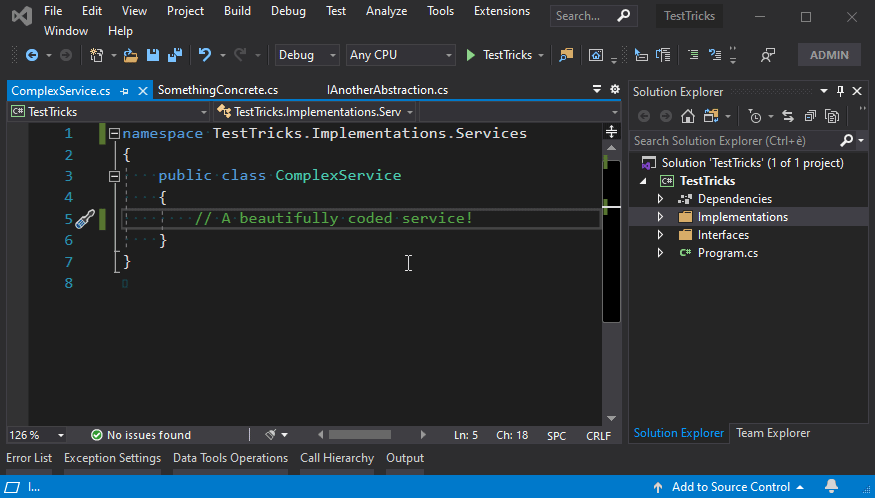This screenshot has height=498, width=875.
Task: Click the Live Share feedback icon near ADMIN
Action: tap(768, 55)
